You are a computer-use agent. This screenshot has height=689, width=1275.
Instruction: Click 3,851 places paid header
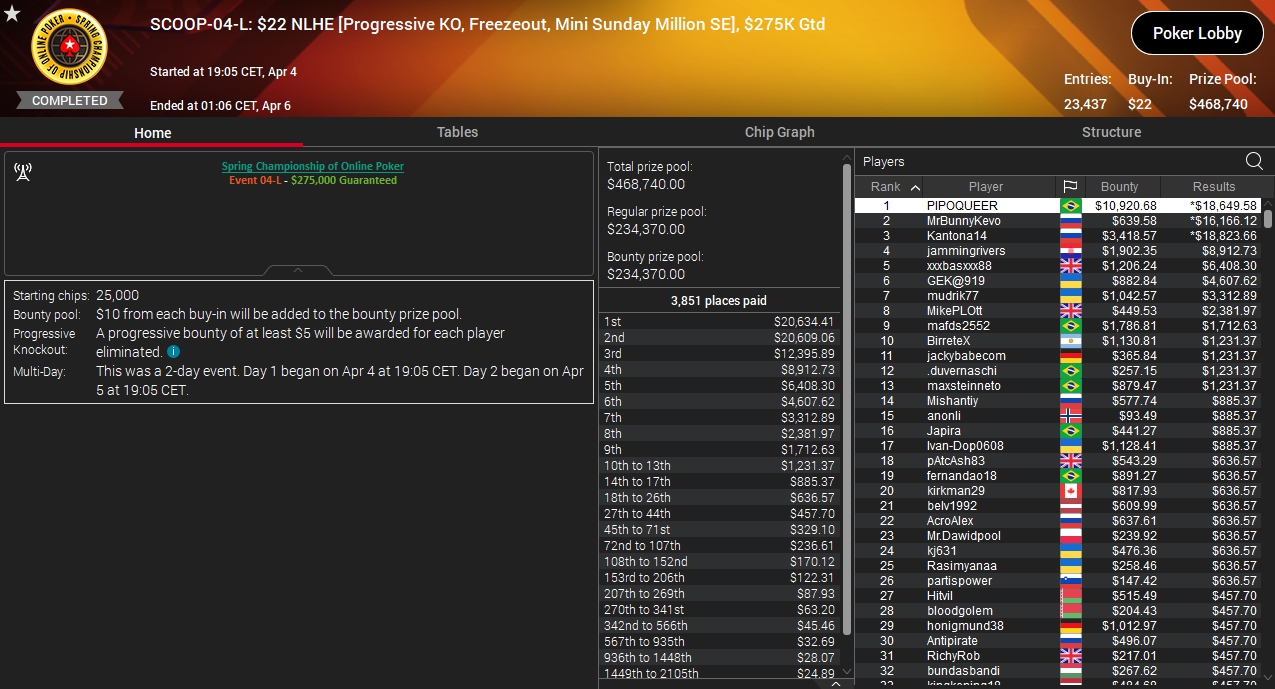pyautogui.click(x=719, y=300)
